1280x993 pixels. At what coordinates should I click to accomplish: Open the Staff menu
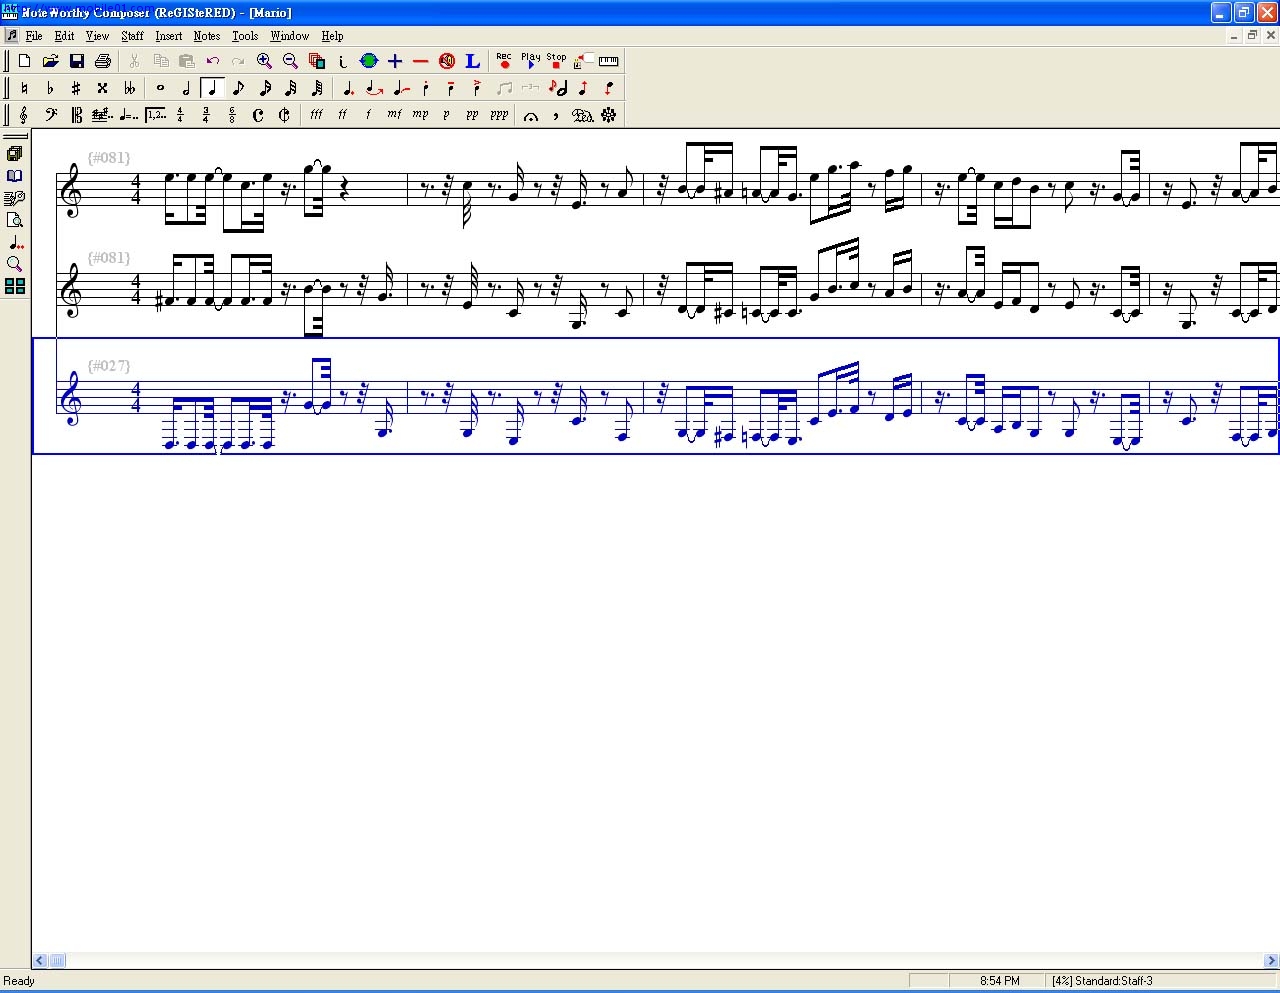(x=132, y=36)
